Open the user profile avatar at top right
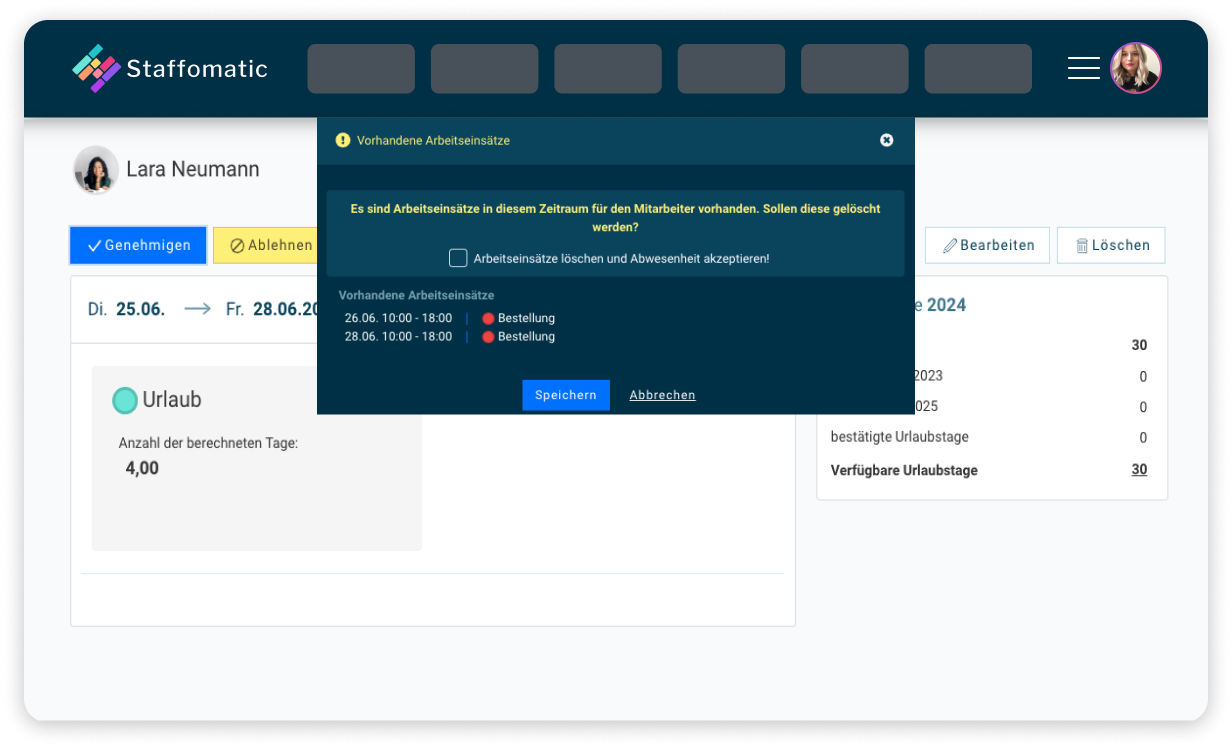This screenshot has height=751, width=1232. coord(1136,68)
